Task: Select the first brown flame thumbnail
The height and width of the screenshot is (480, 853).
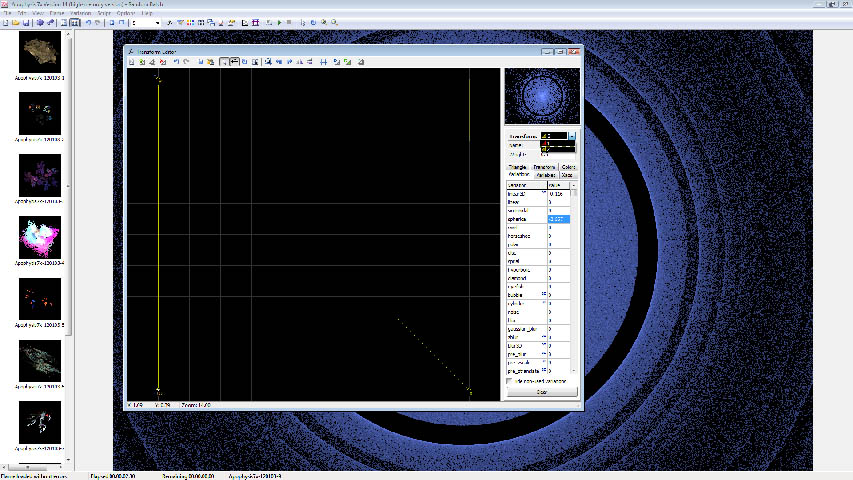Action: click(x=40, y=52)
